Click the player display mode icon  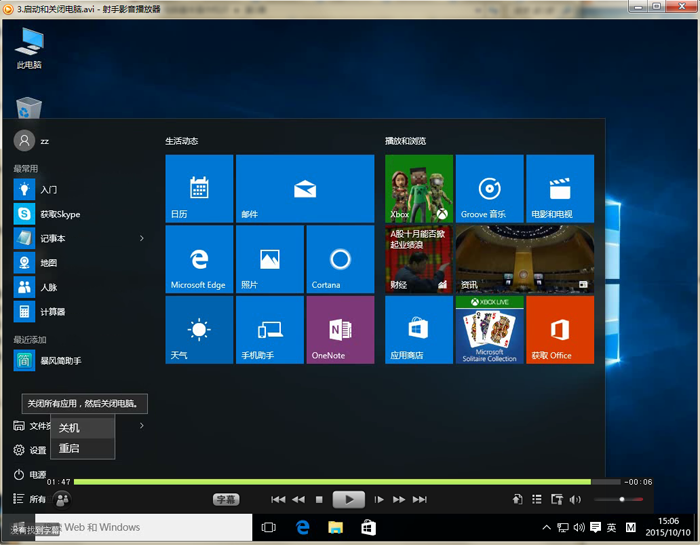(x=557, y=499)
